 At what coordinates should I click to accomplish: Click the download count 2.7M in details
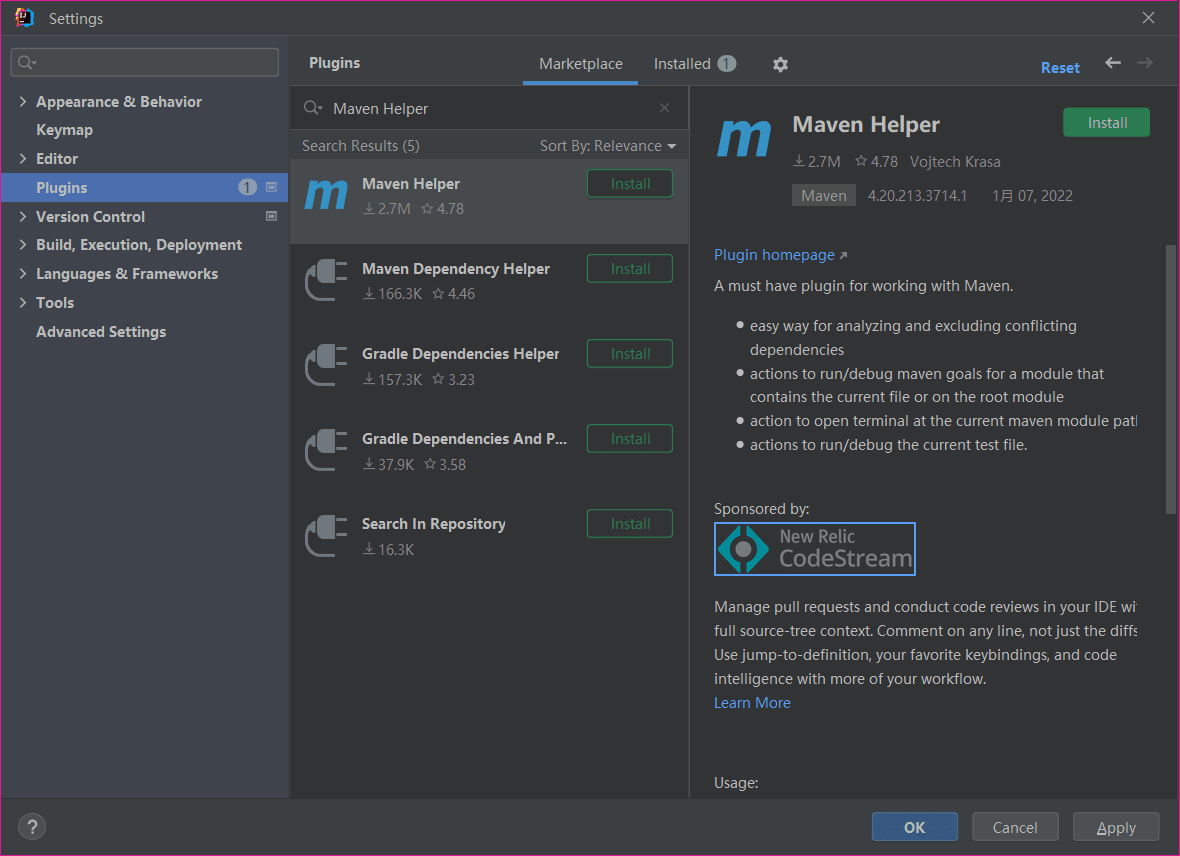[817, 161]
